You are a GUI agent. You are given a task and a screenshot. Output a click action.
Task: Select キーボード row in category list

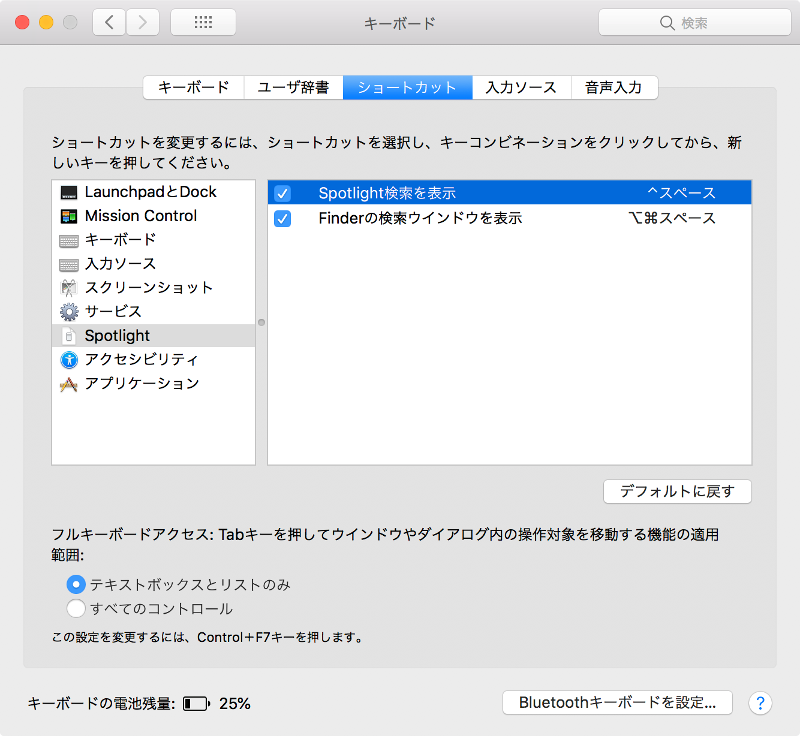[154, 240]
